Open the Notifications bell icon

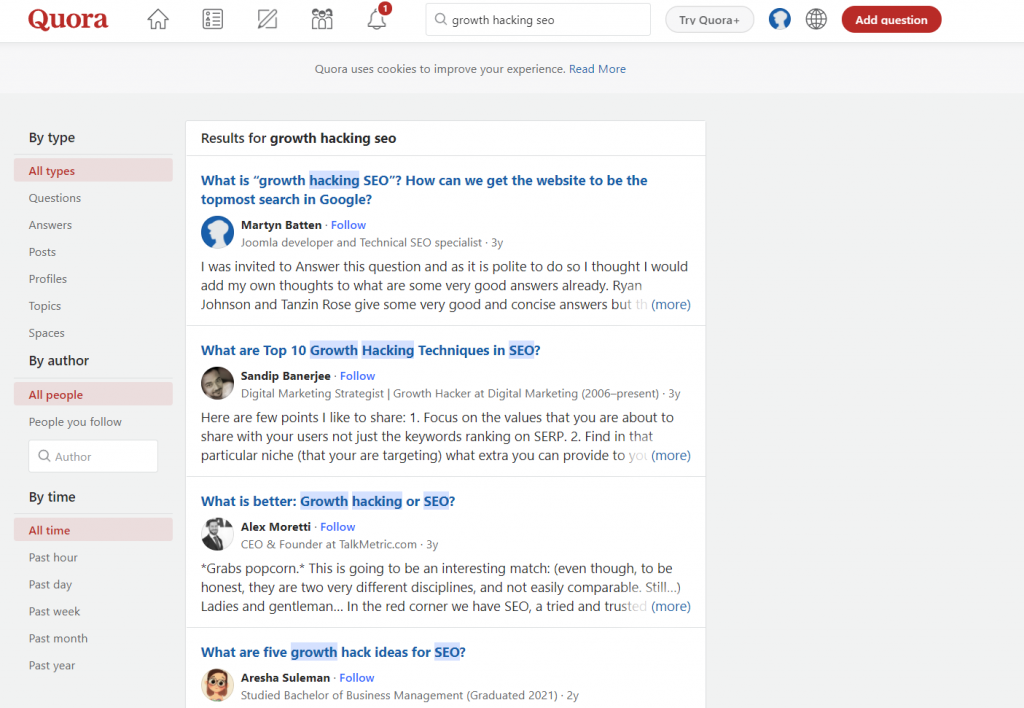coord(377,18)
